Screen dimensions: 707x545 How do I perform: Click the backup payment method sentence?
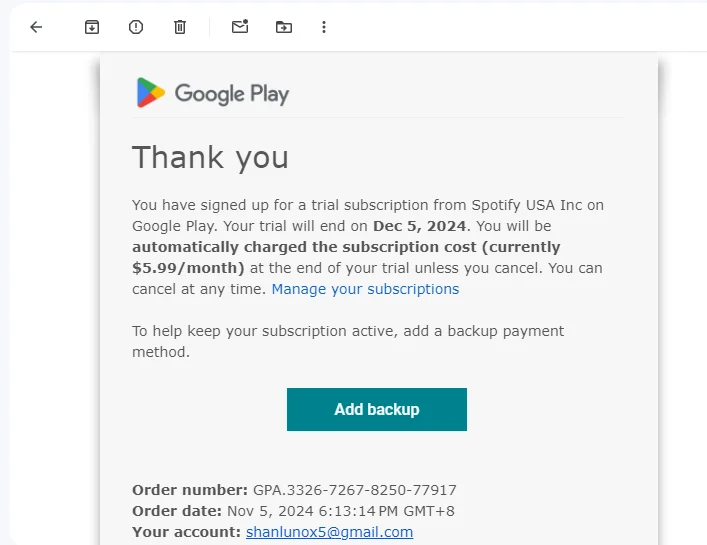click(348, 341)
